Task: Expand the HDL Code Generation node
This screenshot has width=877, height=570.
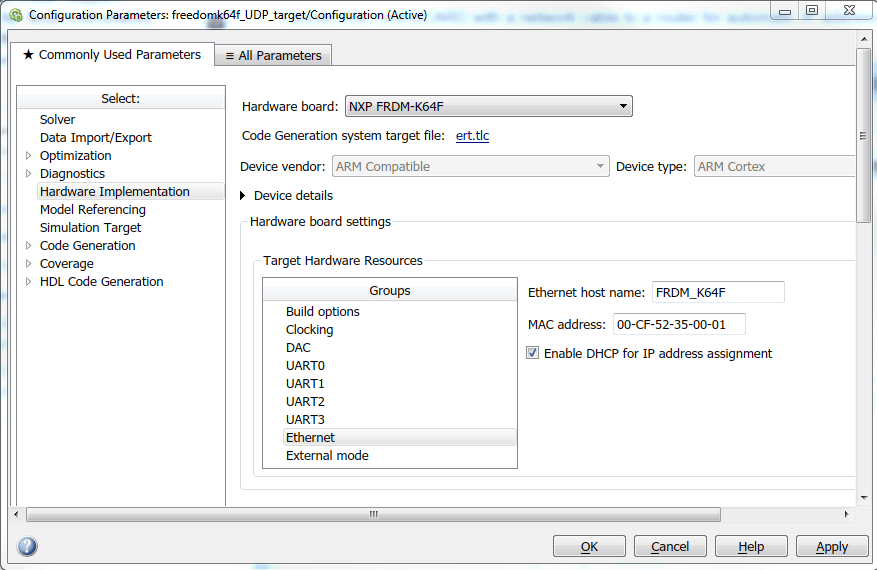Action: click(29, 281)
